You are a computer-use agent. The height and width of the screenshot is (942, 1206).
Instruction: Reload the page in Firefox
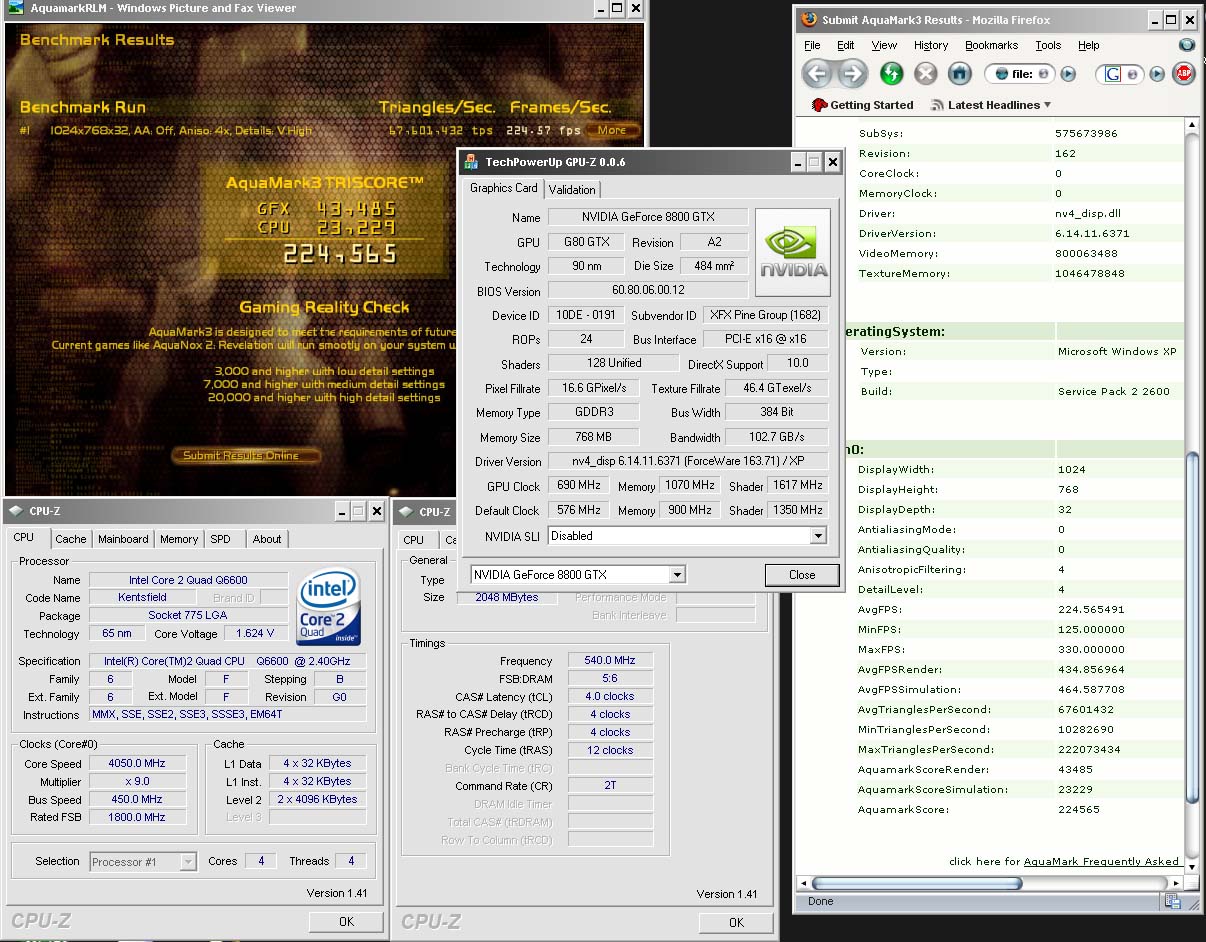click(x=891, y=73)
